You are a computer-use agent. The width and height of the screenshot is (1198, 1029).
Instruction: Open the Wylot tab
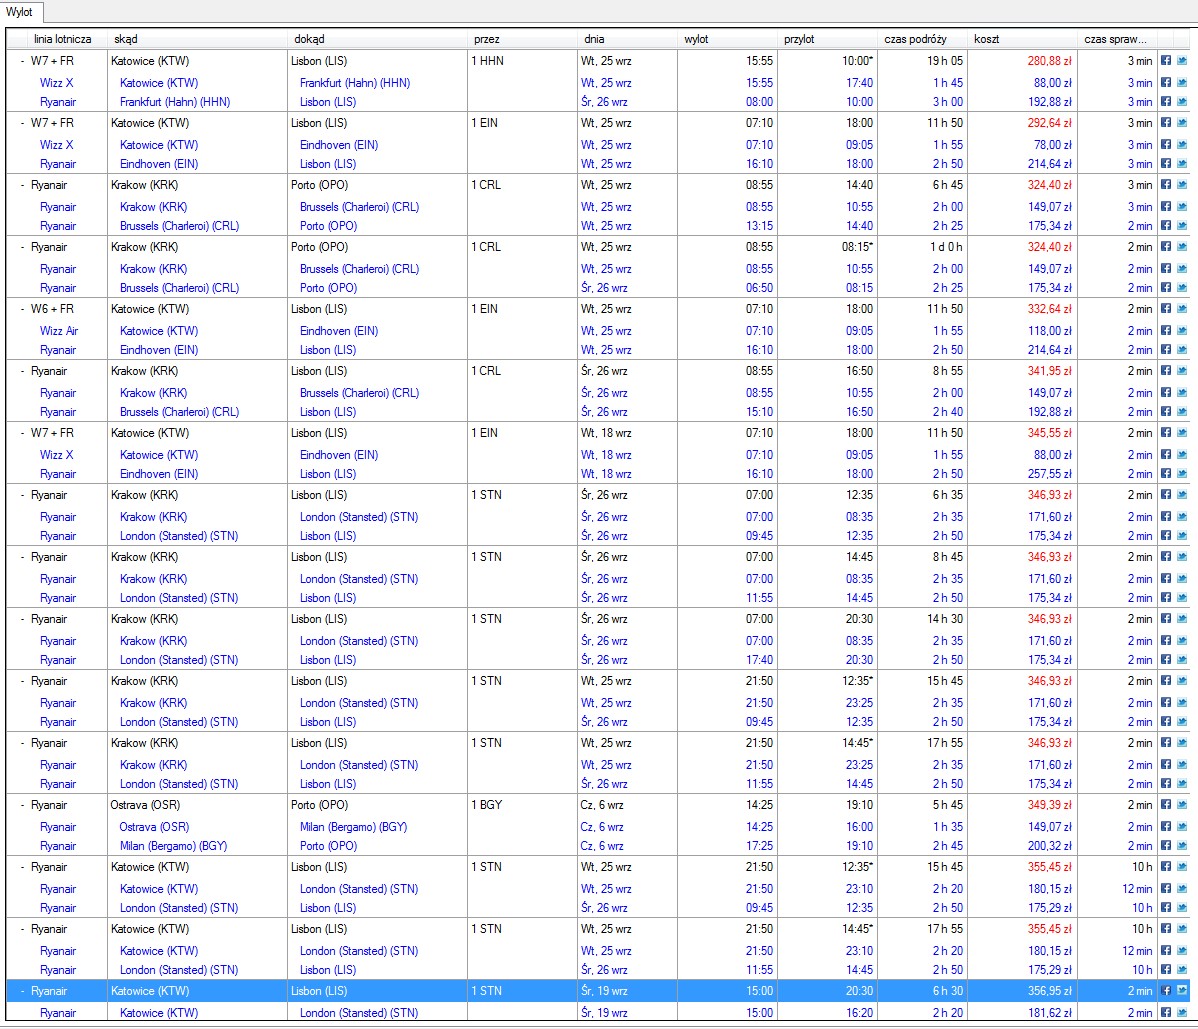20,12
